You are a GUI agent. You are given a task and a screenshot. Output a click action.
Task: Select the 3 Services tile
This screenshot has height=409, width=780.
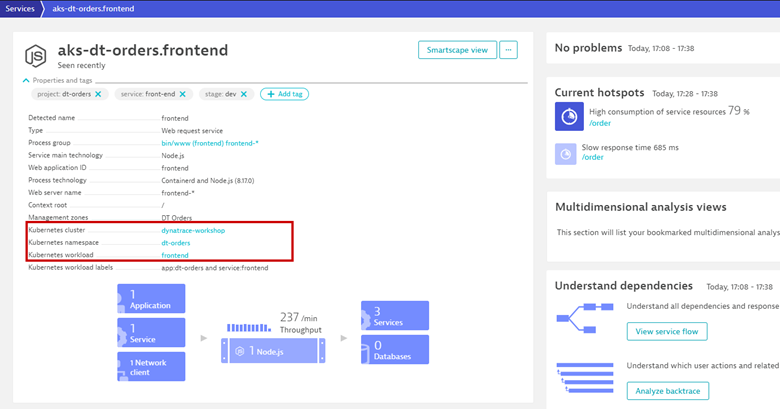pos(395,316)
